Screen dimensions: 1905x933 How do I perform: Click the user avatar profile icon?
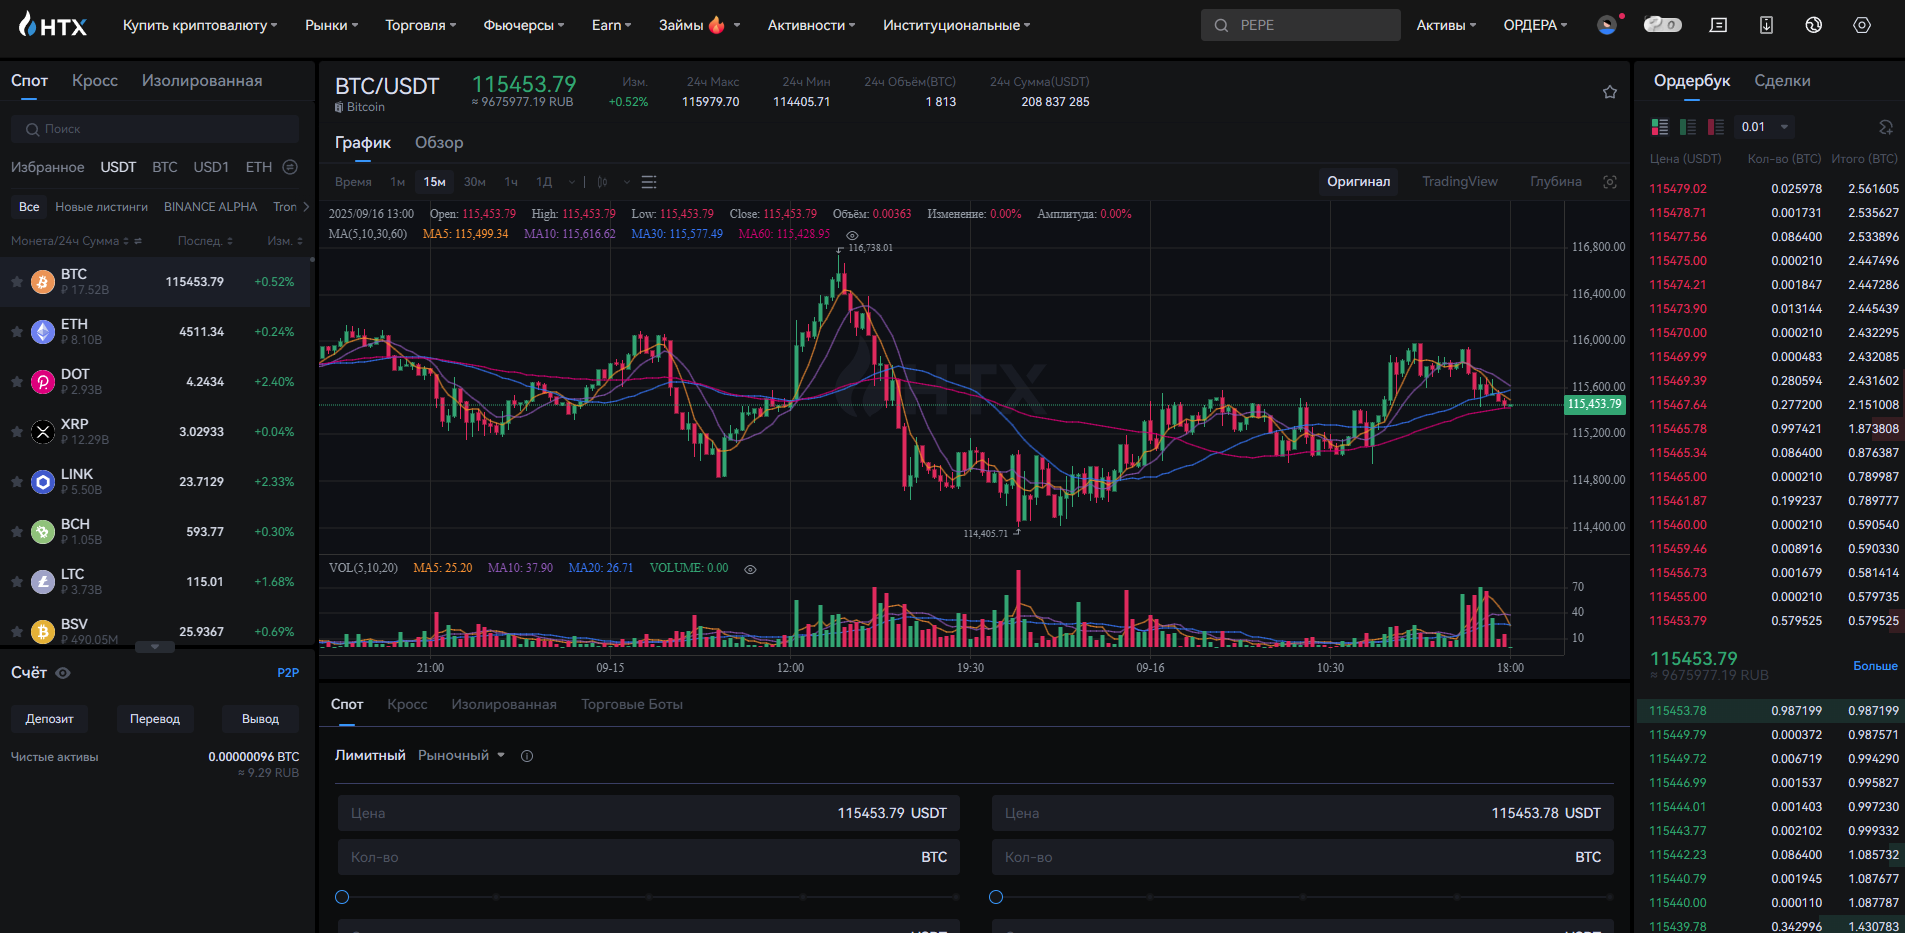point(1607,25)
